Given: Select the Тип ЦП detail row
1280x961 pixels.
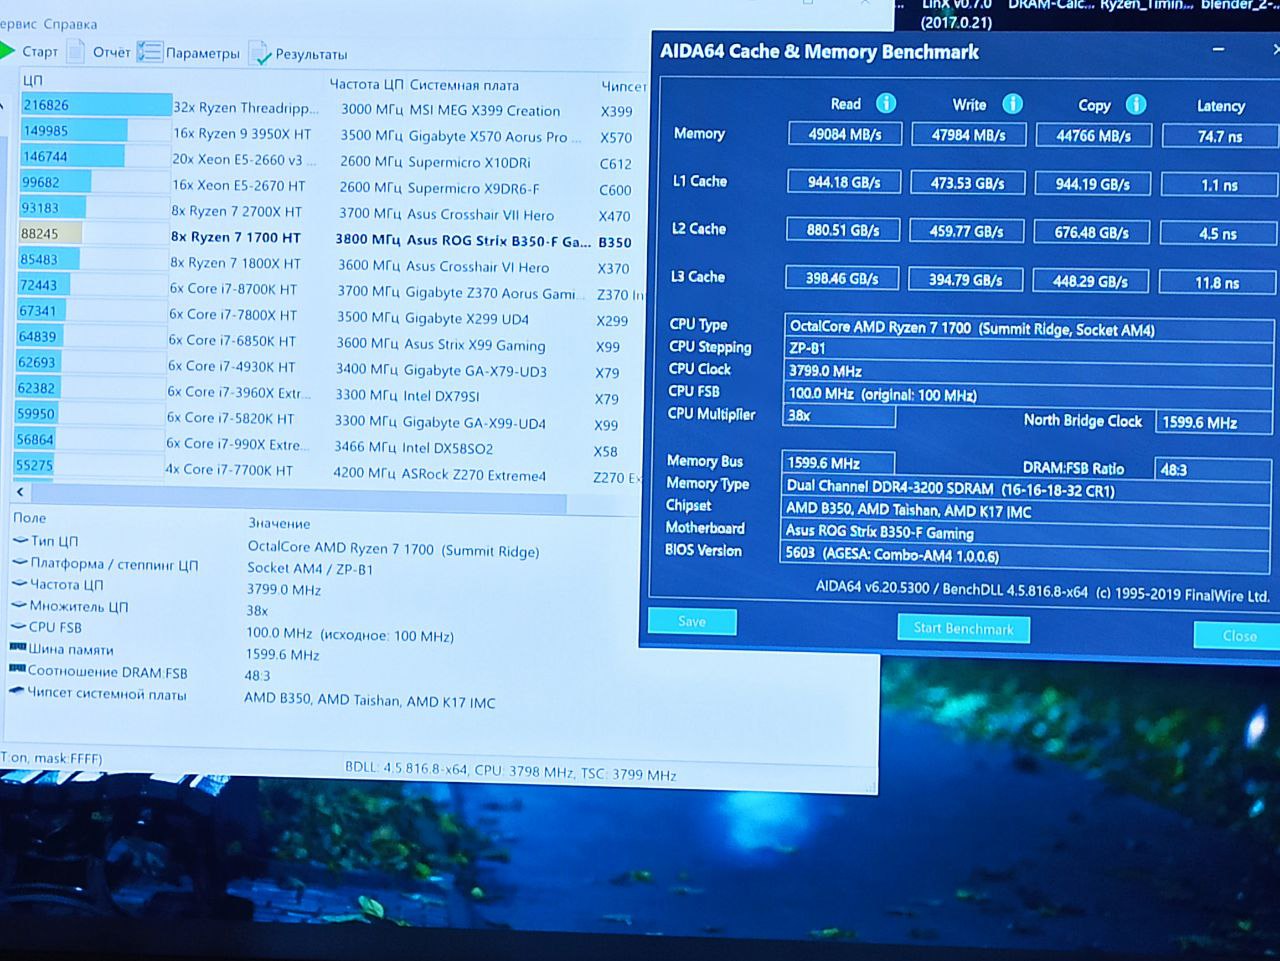Looking at the screenshot, I should (320, 545).
